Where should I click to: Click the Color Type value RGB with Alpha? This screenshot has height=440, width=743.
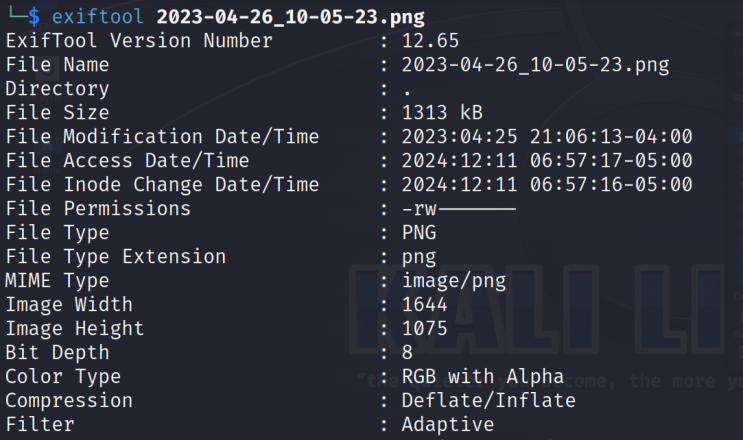(x=483, y=377)
